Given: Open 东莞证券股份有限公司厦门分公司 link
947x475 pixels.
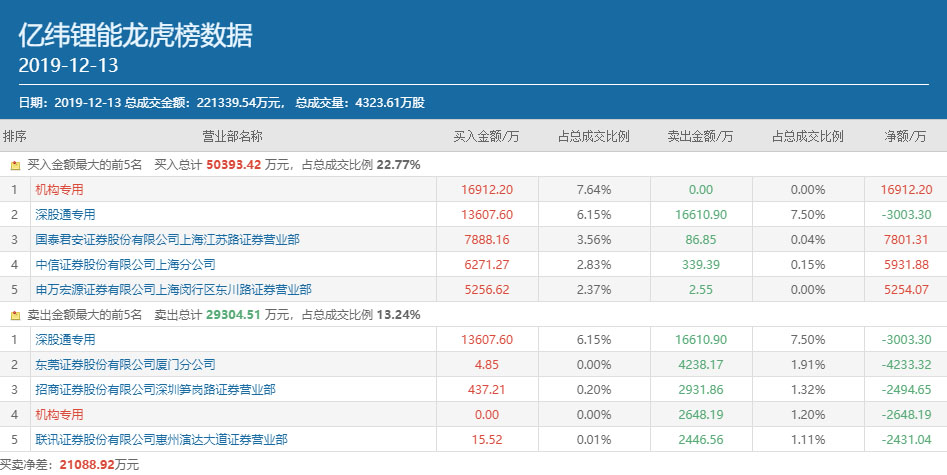Looking at the screenshot, I should (x=125, y=365).
